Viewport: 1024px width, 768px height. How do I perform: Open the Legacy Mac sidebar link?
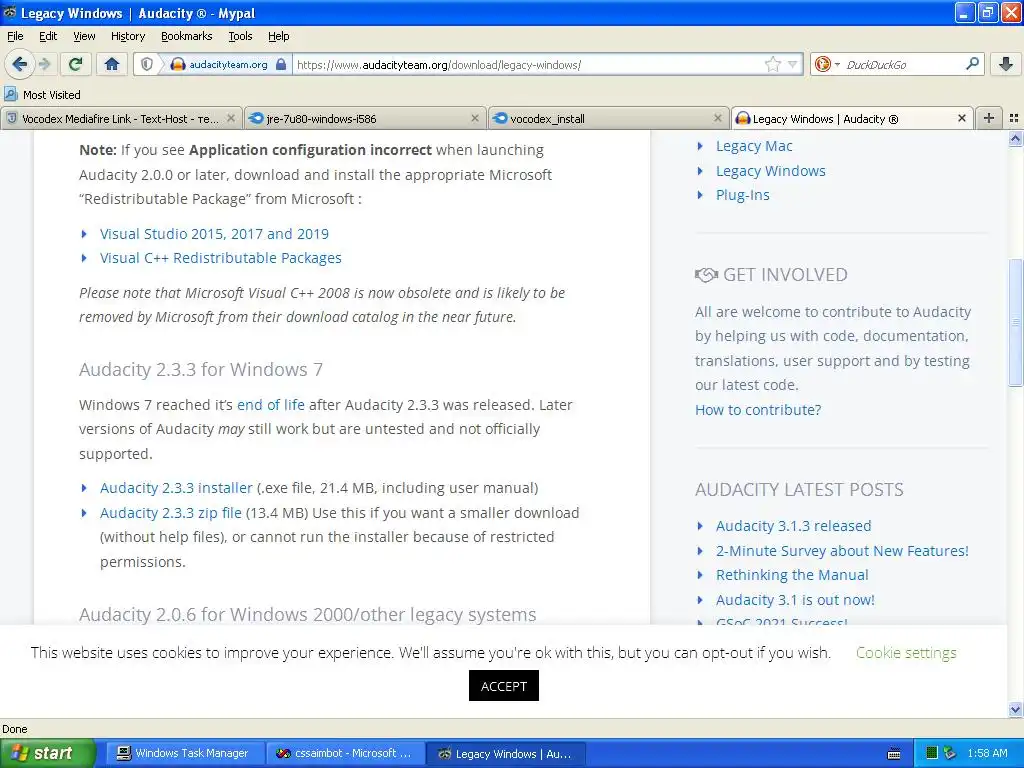754,146
